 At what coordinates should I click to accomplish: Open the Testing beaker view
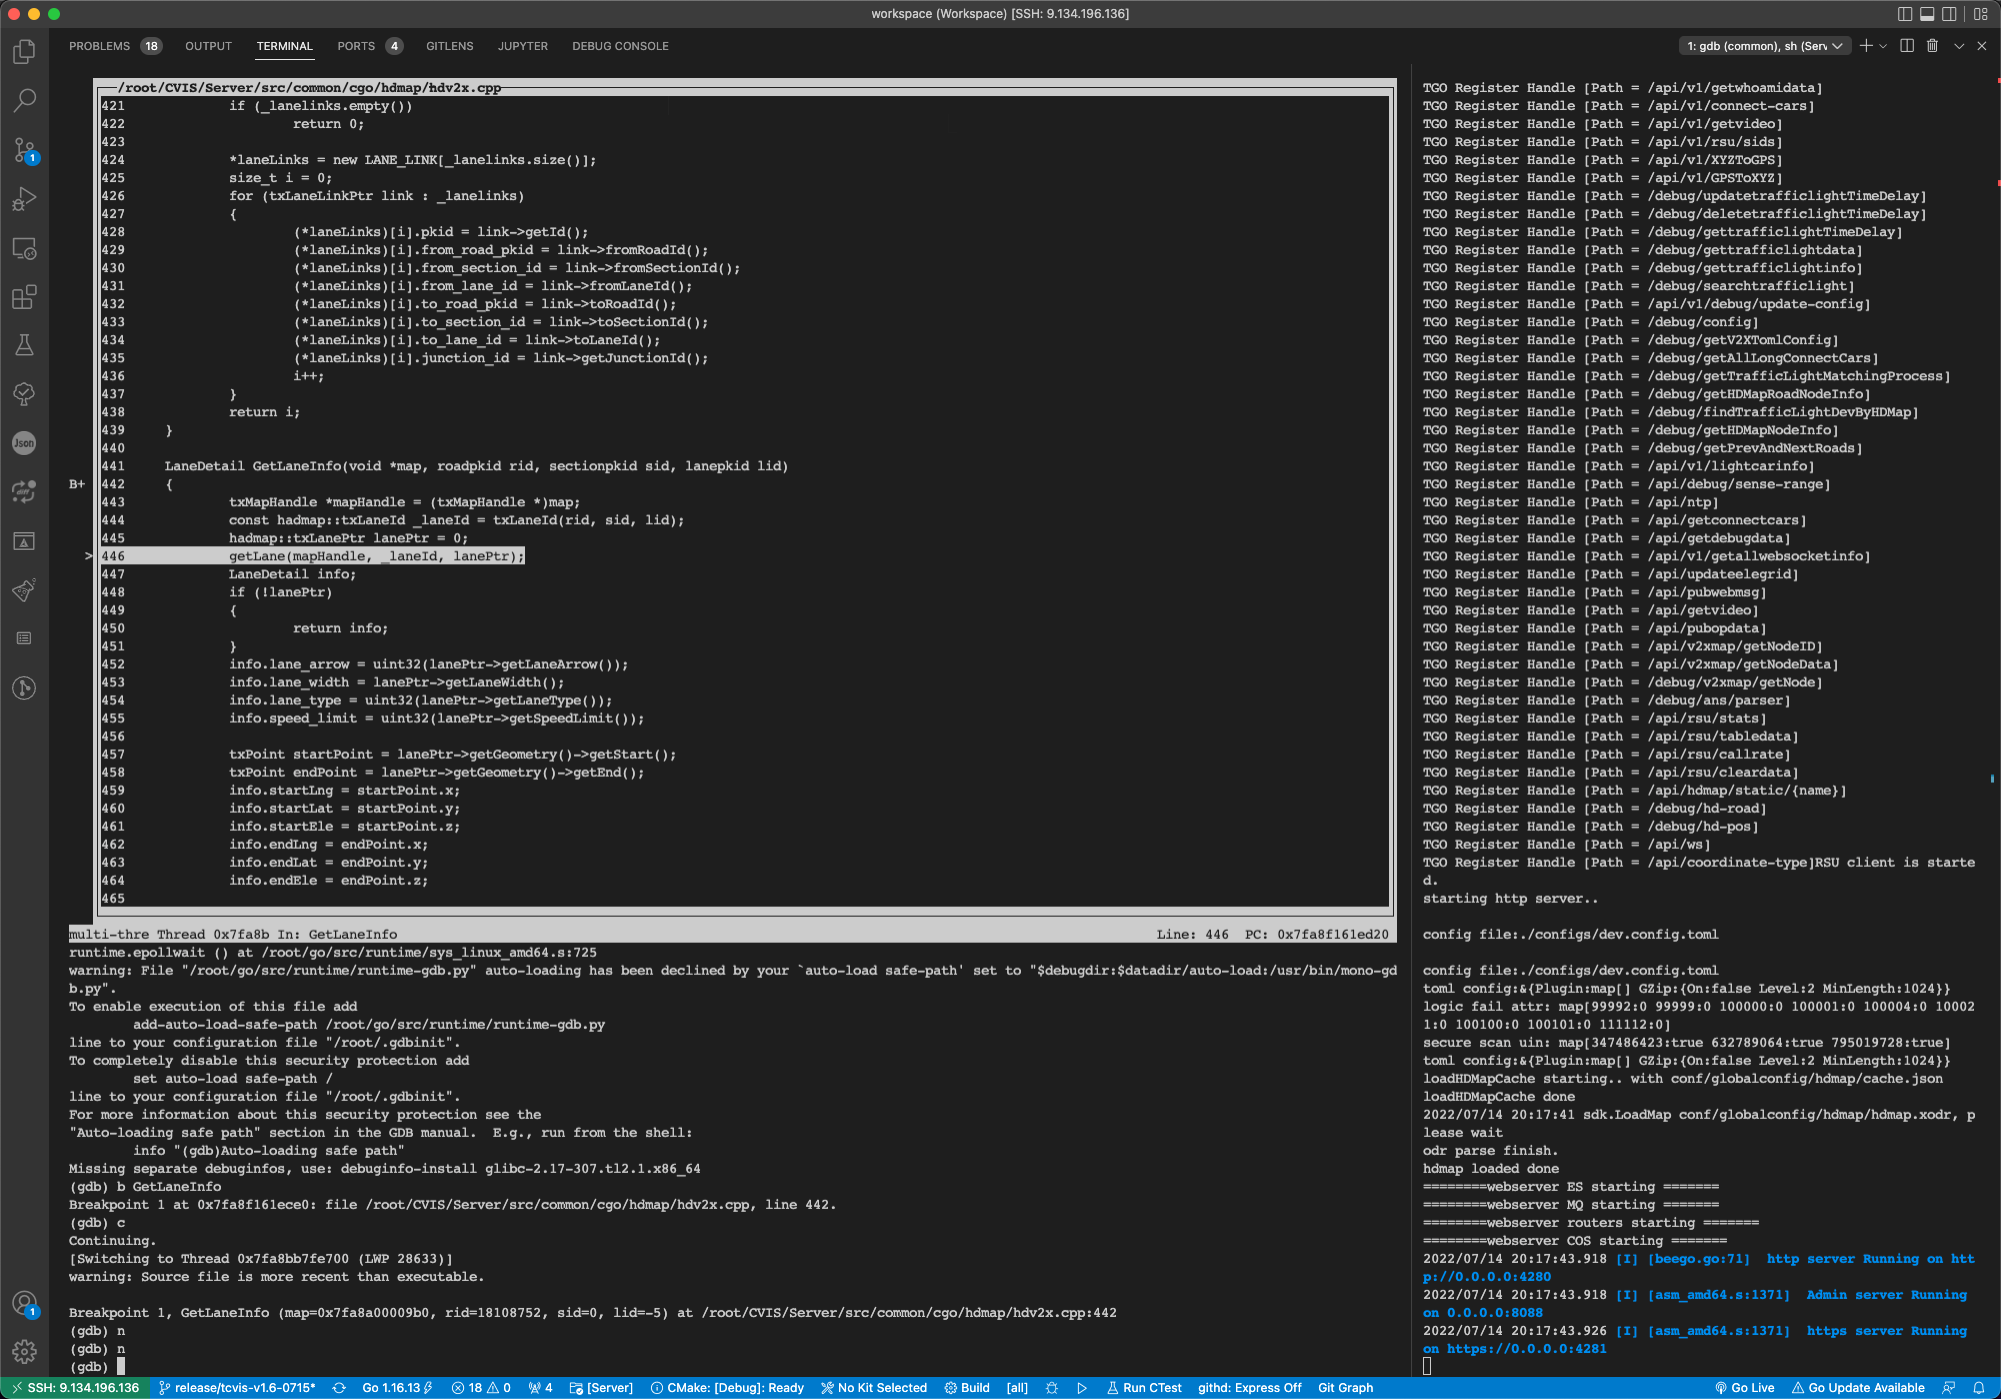point(24,345)
